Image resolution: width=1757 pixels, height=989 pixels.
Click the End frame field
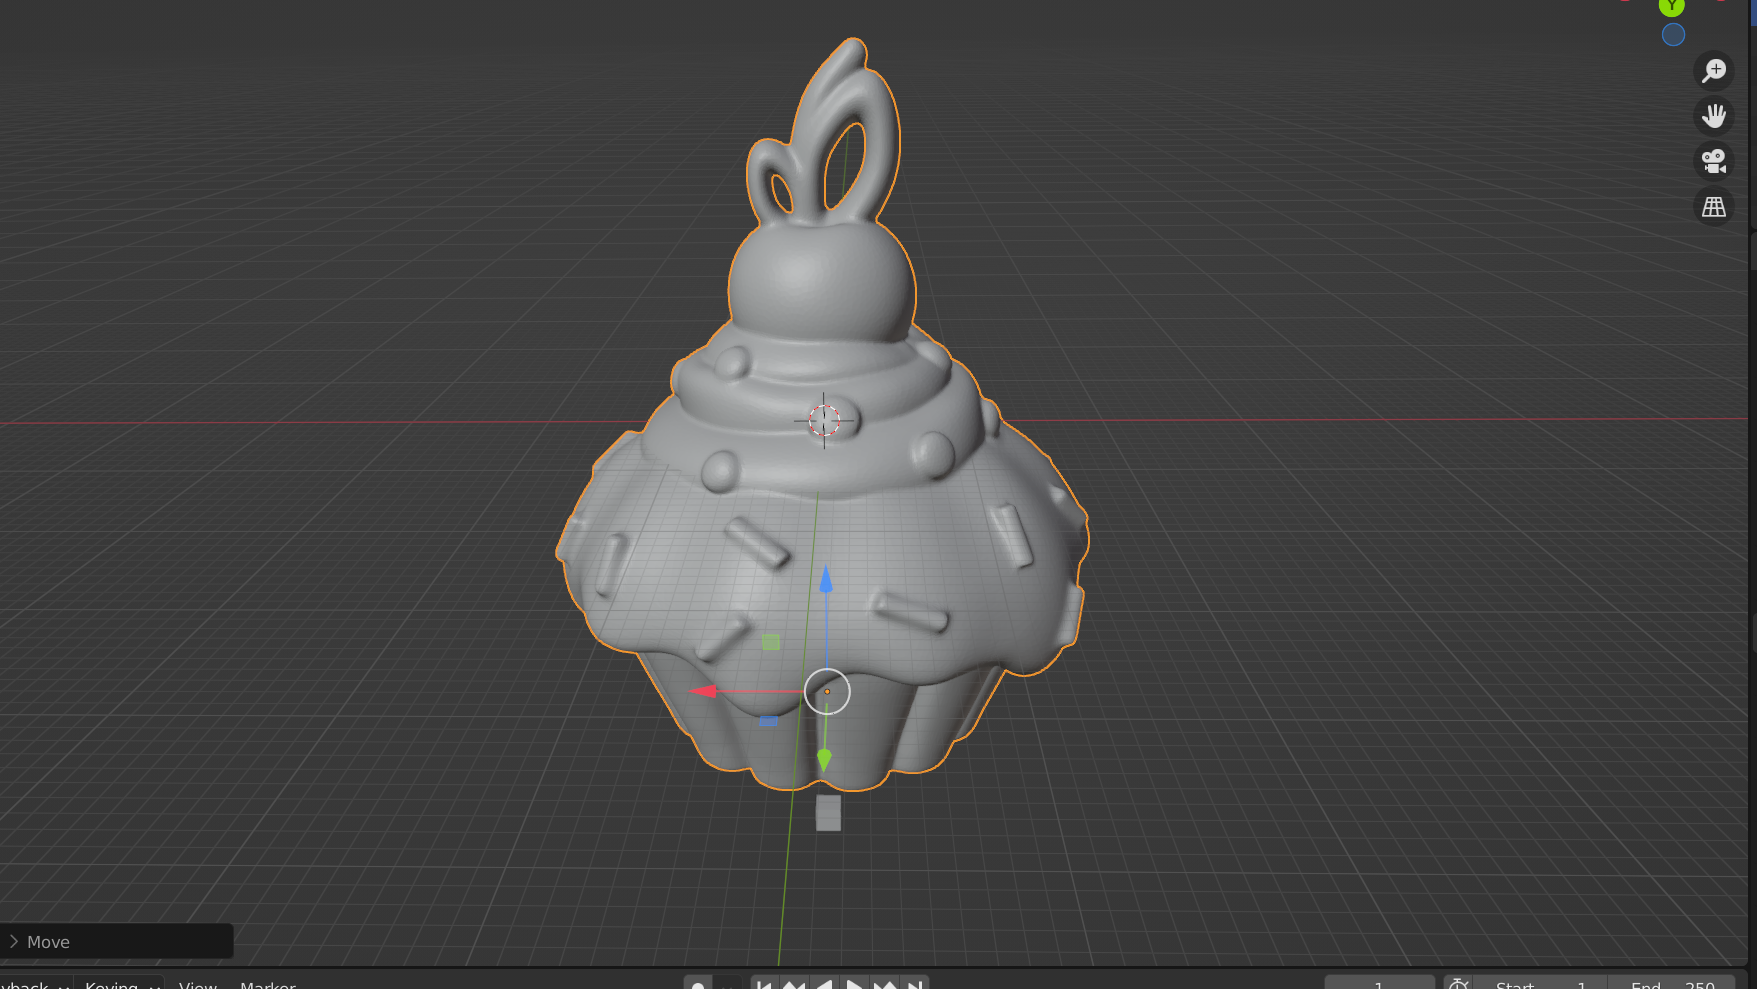tap(1672, 984)
